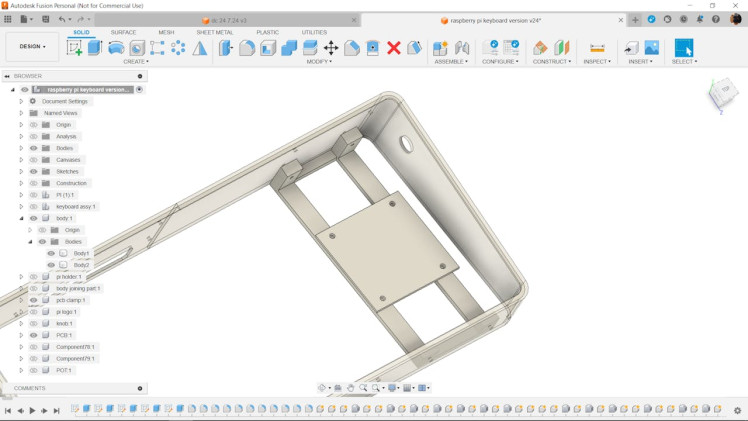Toggle visibility of Sketches folder
The width and height of the screenshot is (748, 421).
point(33,172)
